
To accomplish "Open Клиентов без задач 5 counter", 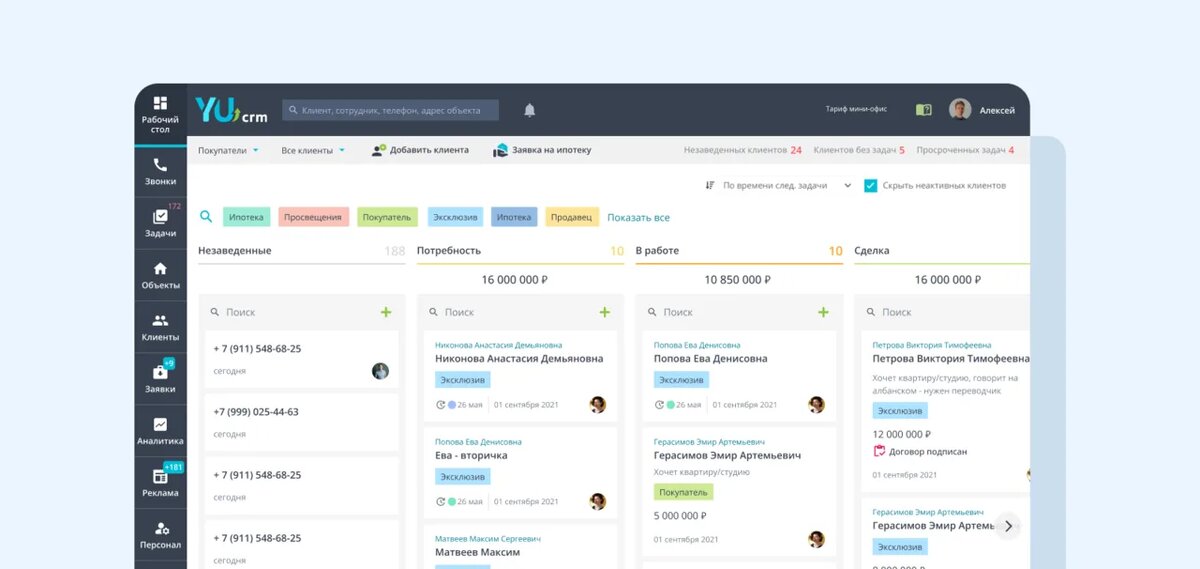I will 859,150.
